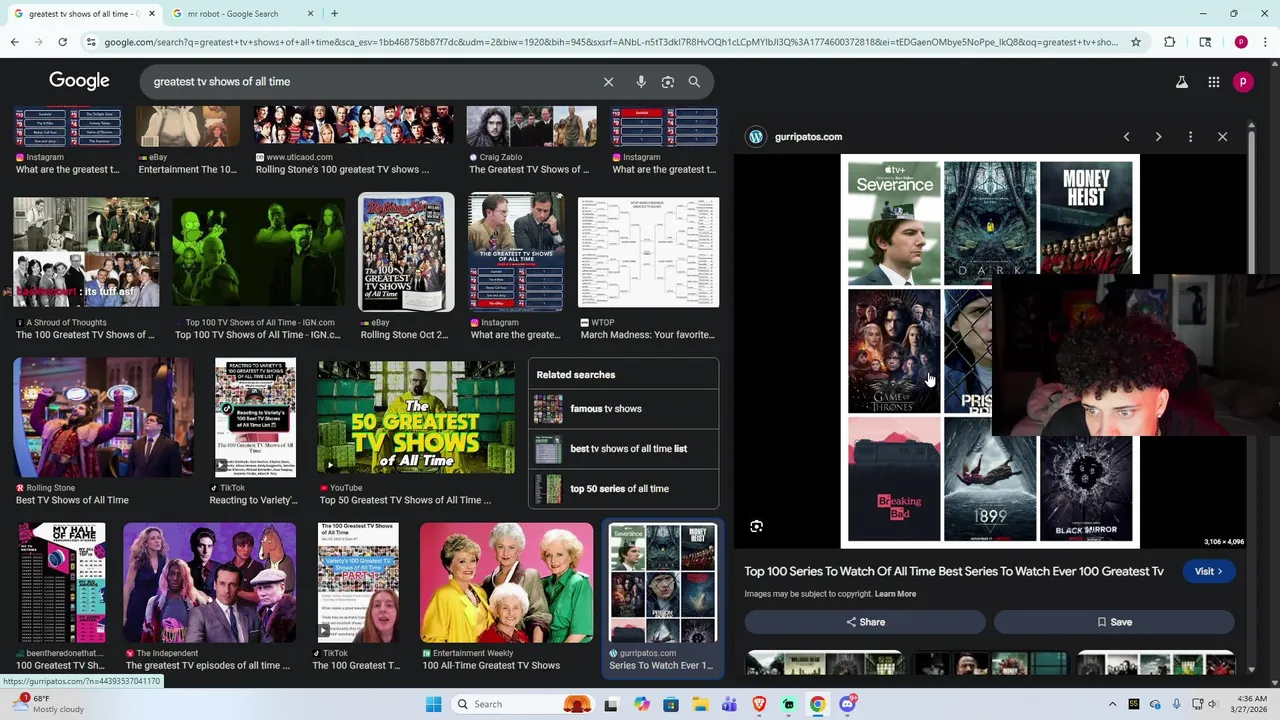Open WTOP March Madness bracket thumbnail
Viewport: 1280px width, 720px height.
point(648,253)
